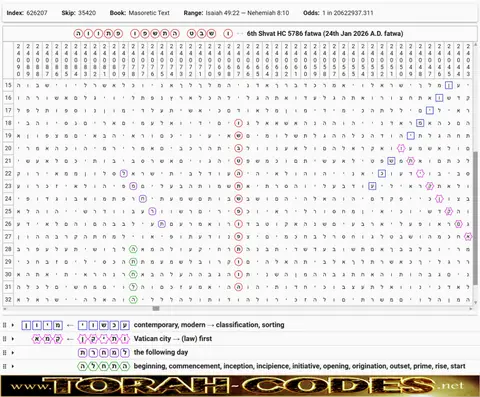Click the blue-squared letter in row 19
The width and height of the screenshot is (480, 397).
(x=411, y=136)
